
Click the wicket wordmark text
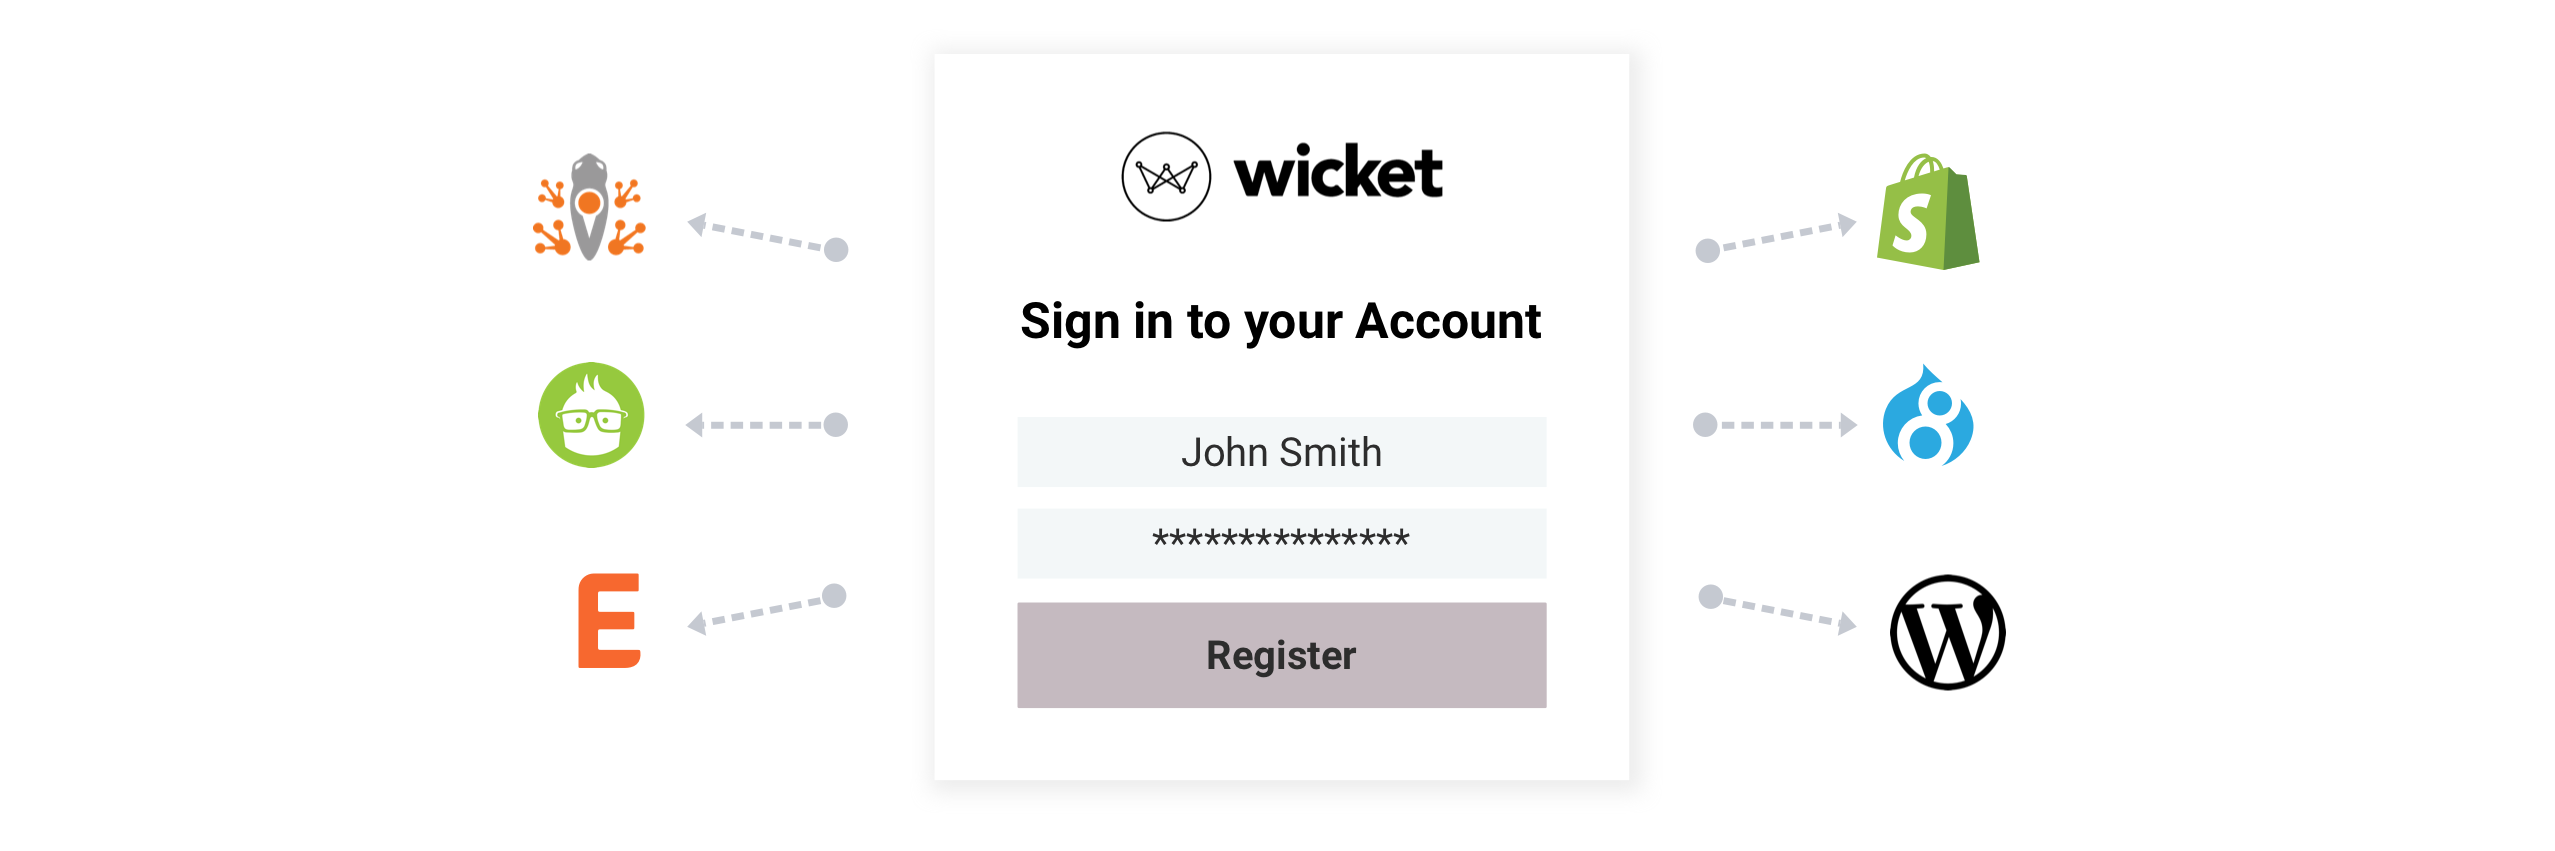1338,171
